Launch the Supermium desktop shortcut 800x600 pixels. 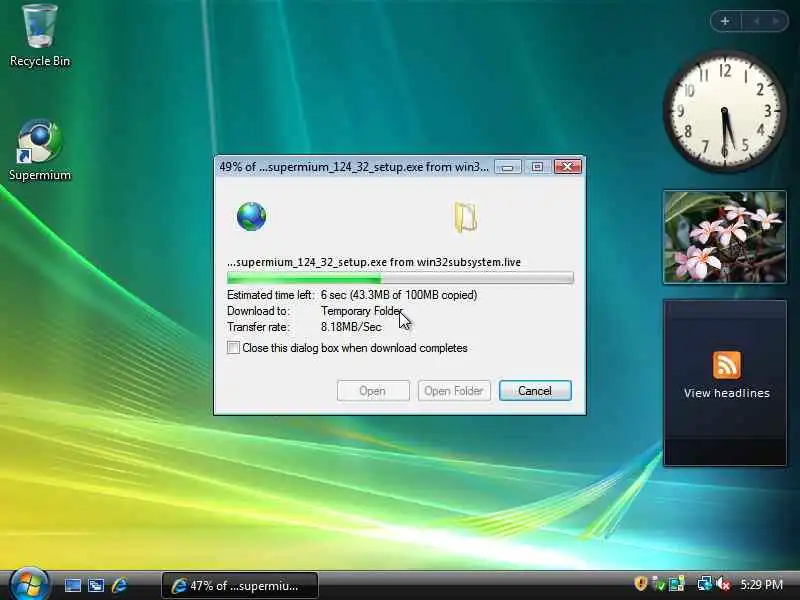(x=39, y=151)
